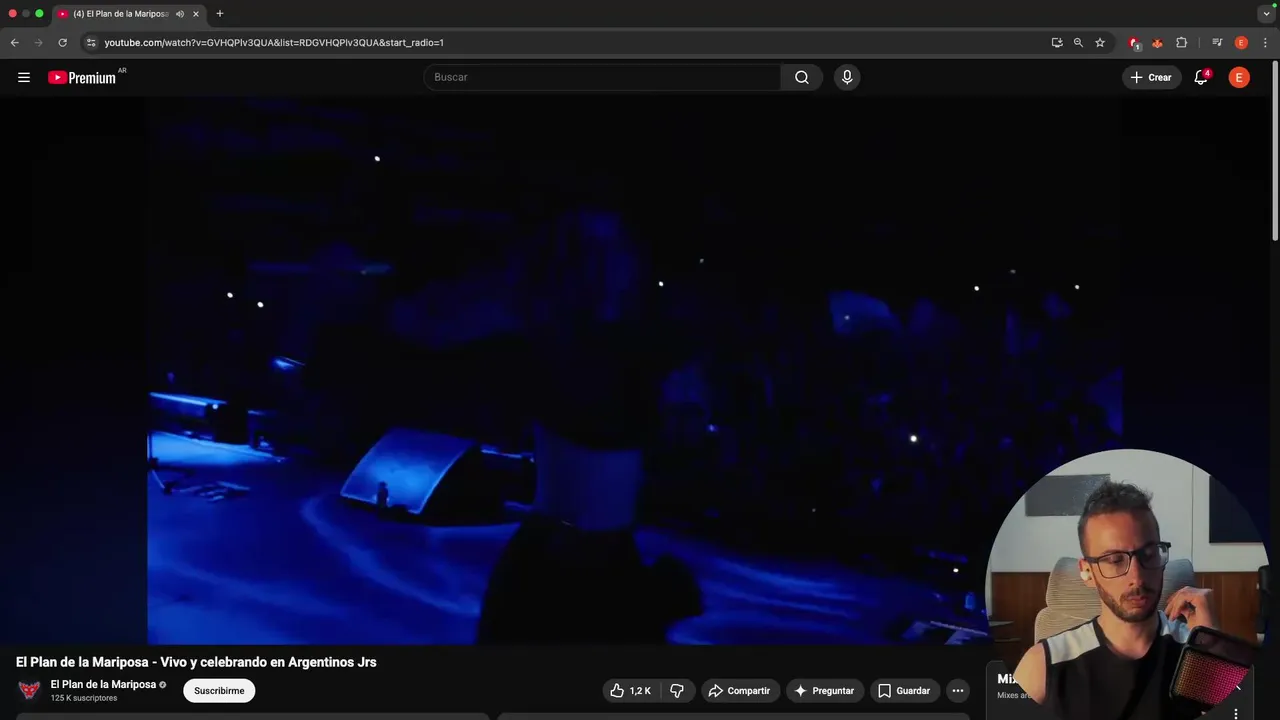Subscribe with Suscribirme button
The width and height of the screenshot is (1280, 720).
tap(219, 691)
